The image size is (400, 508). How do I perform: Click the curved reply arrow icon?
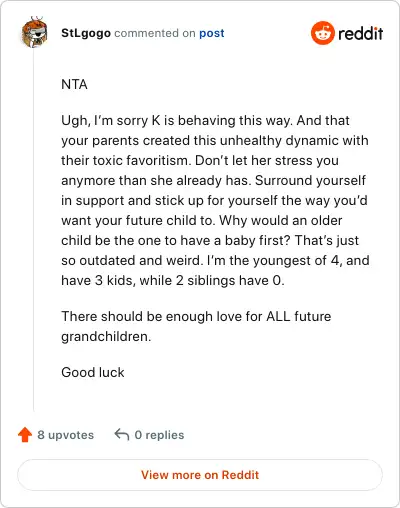[x=122, y=435]
